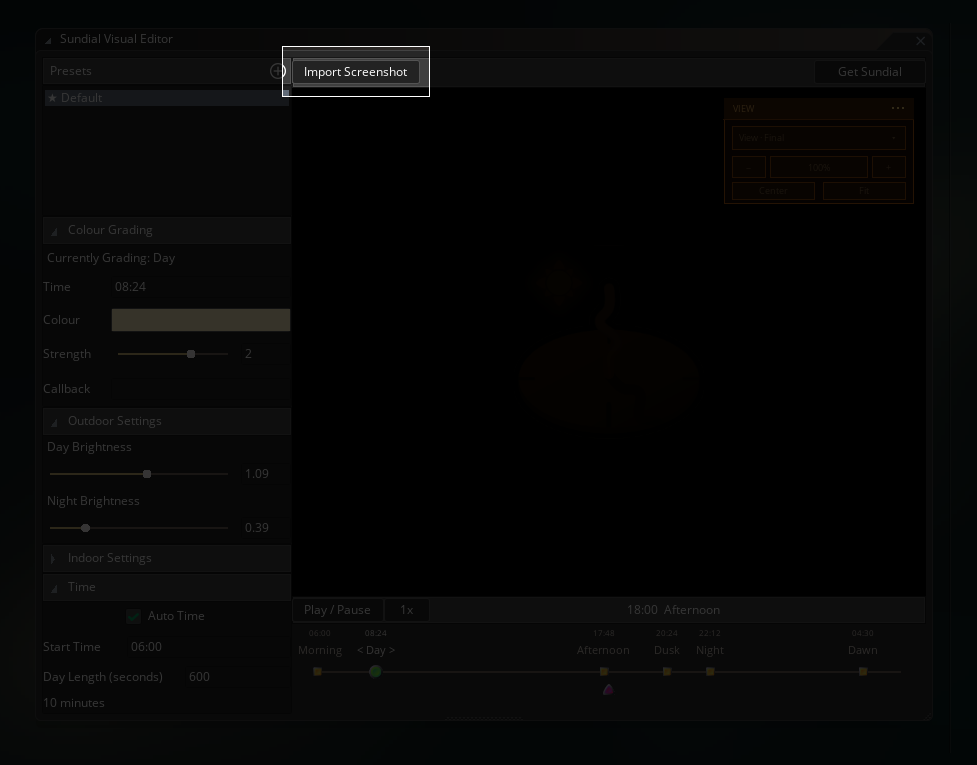Click the zoom in plus button
Image resolution: width=977 pixels, height=765 pixels.
[889, 167]
